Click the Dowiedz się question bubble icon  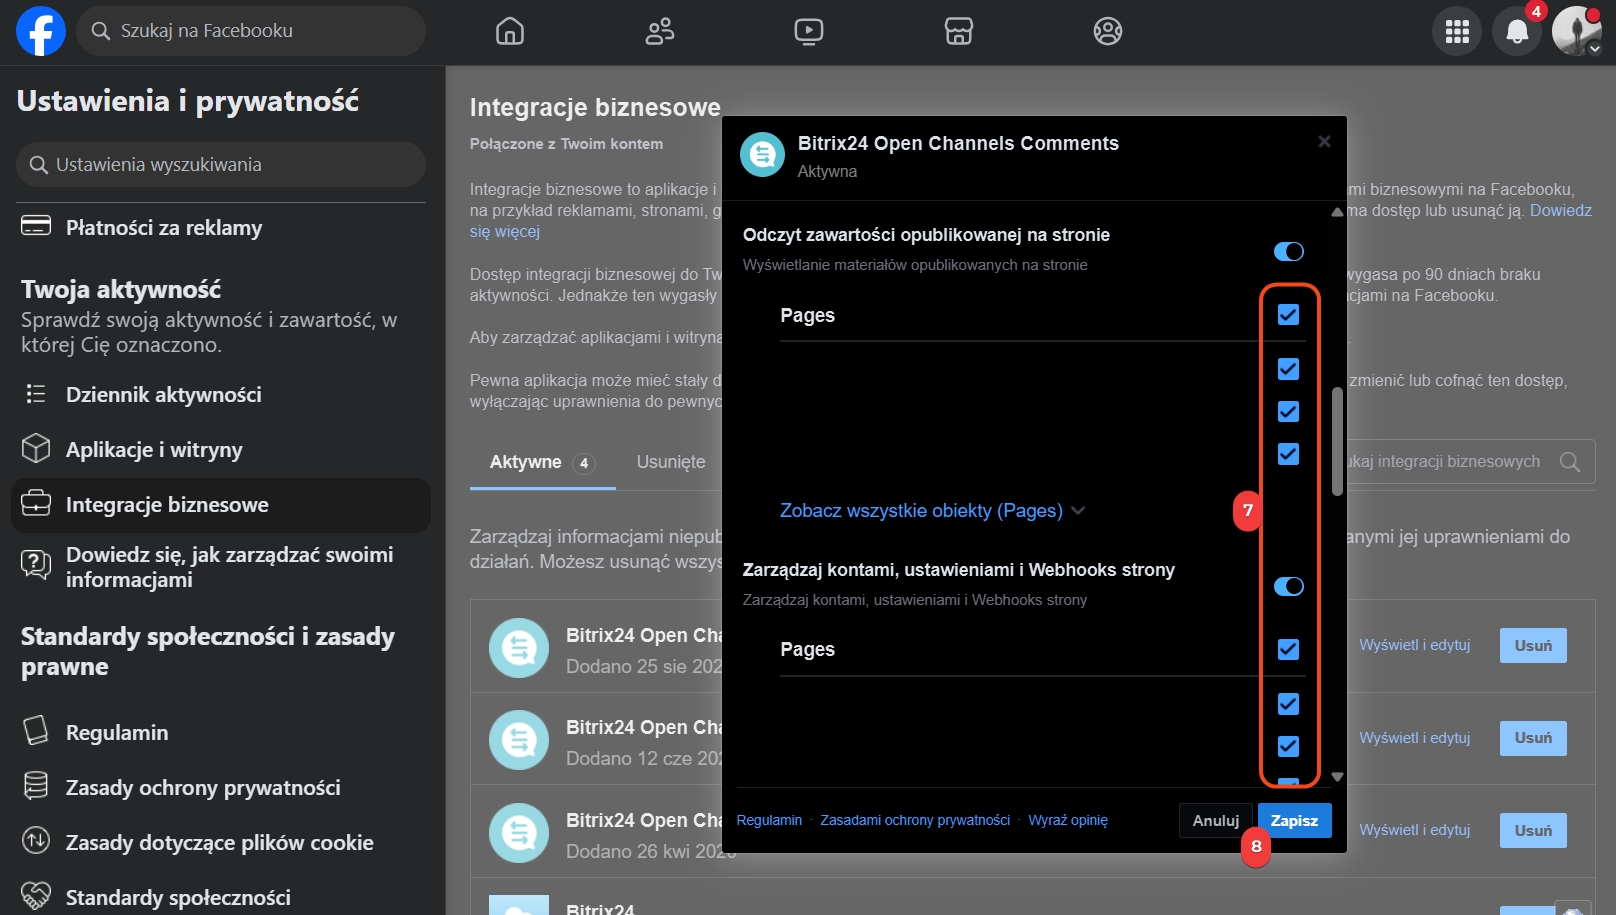[x=36, y=565]
